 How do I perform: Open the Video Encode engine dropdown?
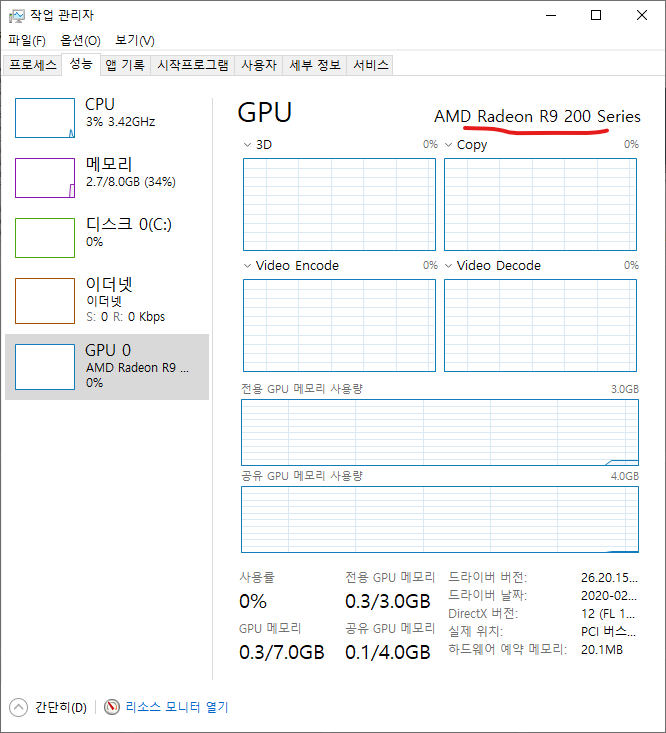pos(247,266)
